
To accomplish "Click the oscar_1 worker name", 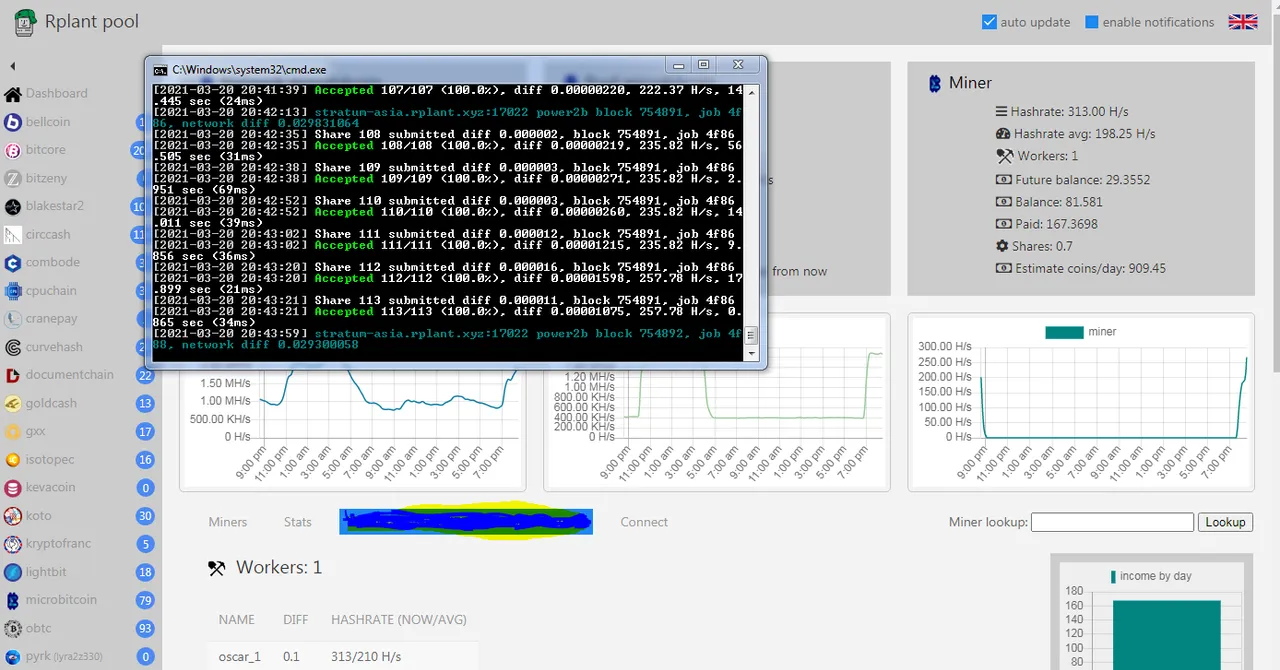I will click(x=240, y=657).
